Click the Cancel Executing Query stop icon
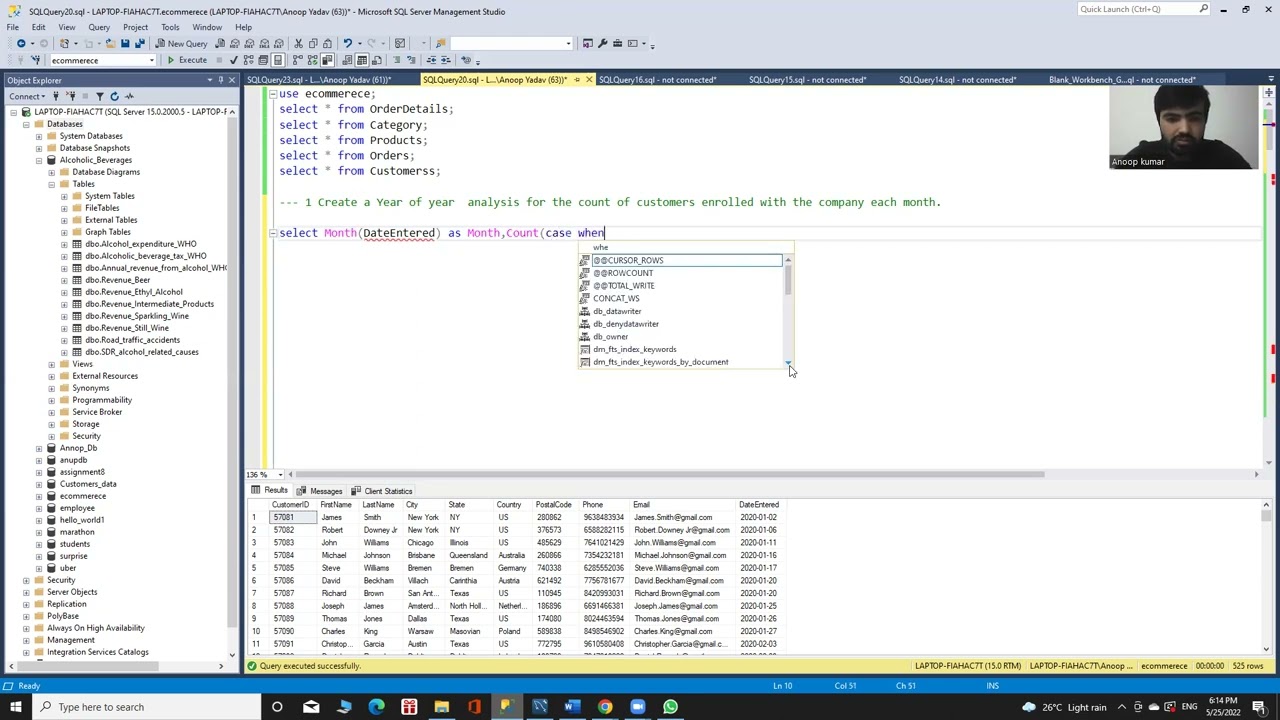Viewport: 1280px width, 720px height. click(219, 60)
